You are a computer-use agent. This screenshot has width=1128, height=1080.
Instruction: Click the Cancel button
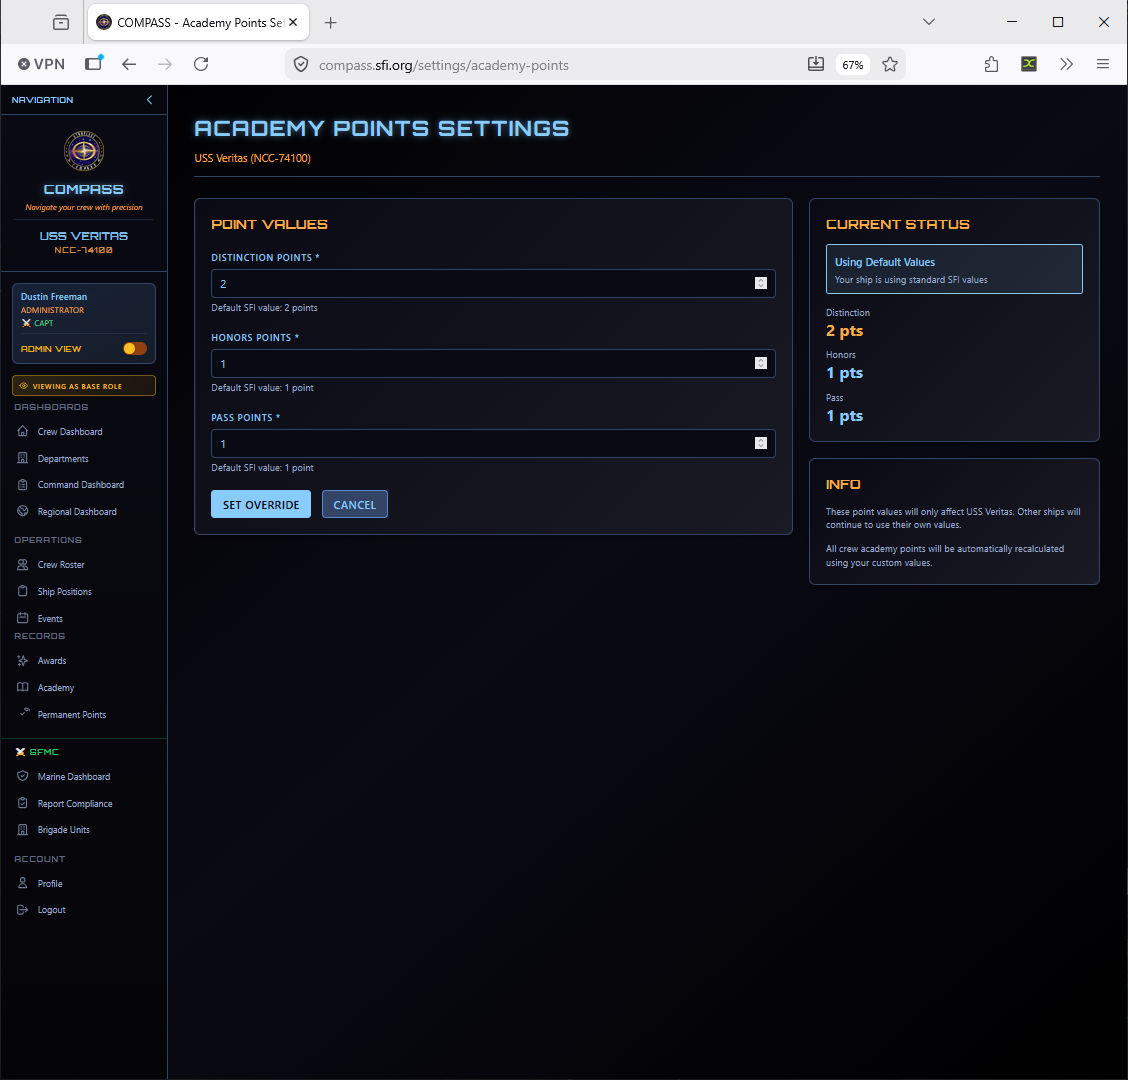(355, 504)
